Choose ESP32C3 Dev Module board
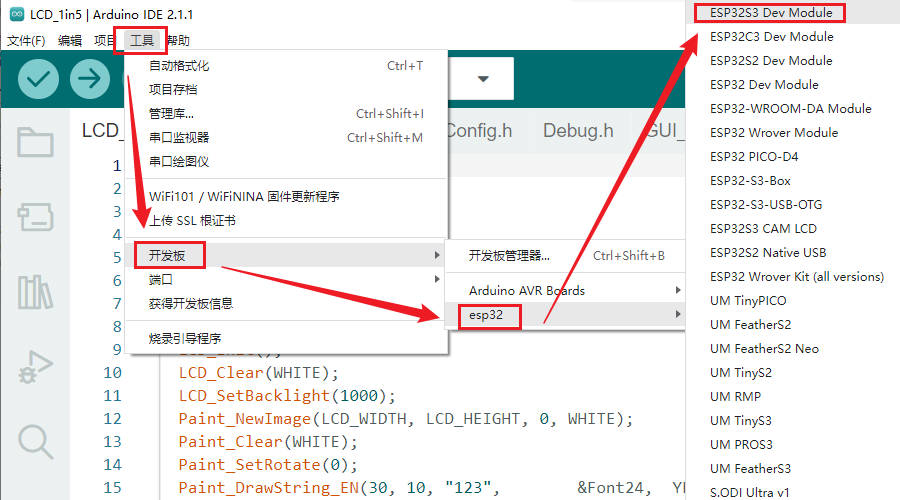The height and width of the screenshot is (500, 900). point(793,37)
